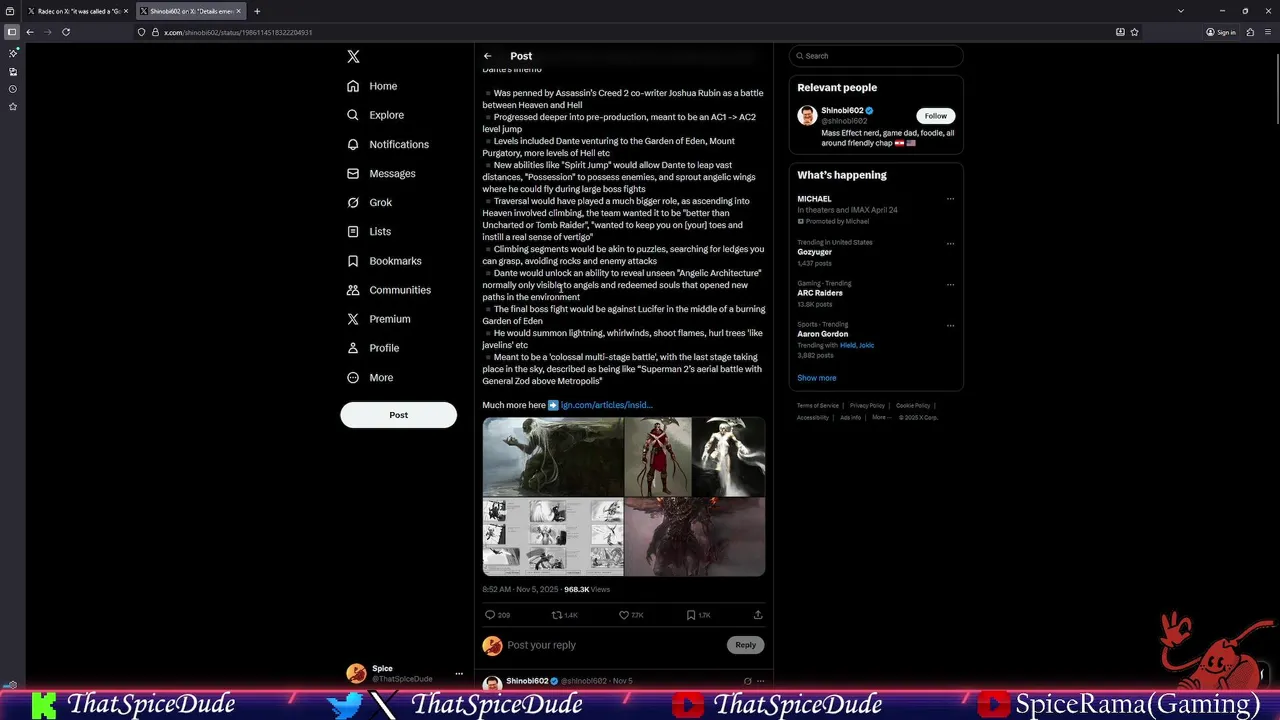Like the post with the heart icon
Viewport: 1280px width, 720px height.
[x=624, y=615]
